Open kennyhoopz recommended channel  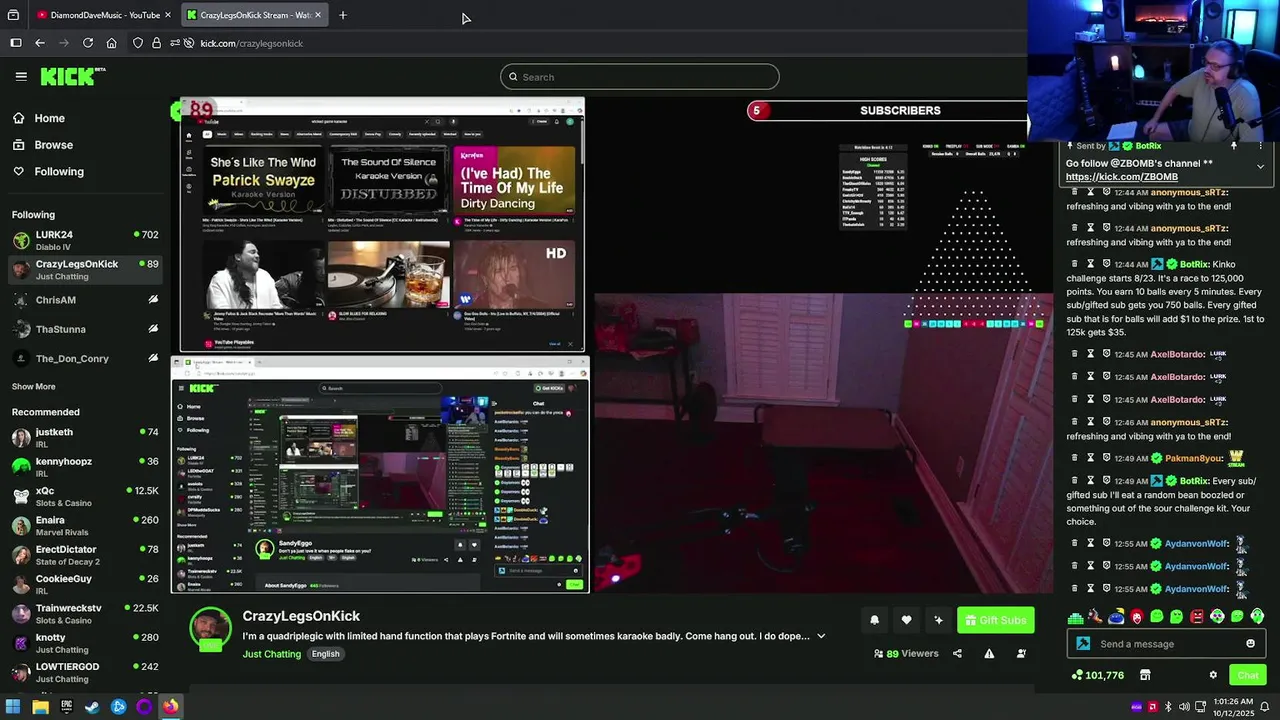click(x=85, y=467)
